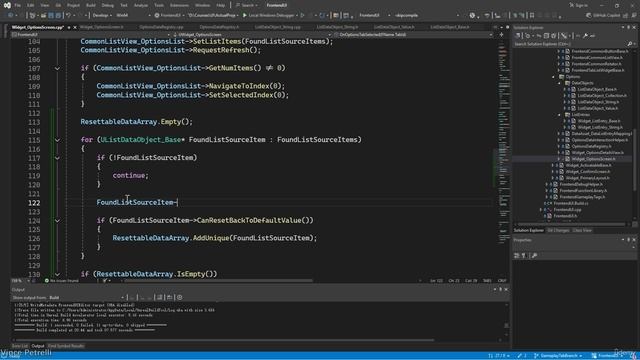
Task: Open the UWidget_OptionsScreen class navigation dropdown
Action: 252,35
